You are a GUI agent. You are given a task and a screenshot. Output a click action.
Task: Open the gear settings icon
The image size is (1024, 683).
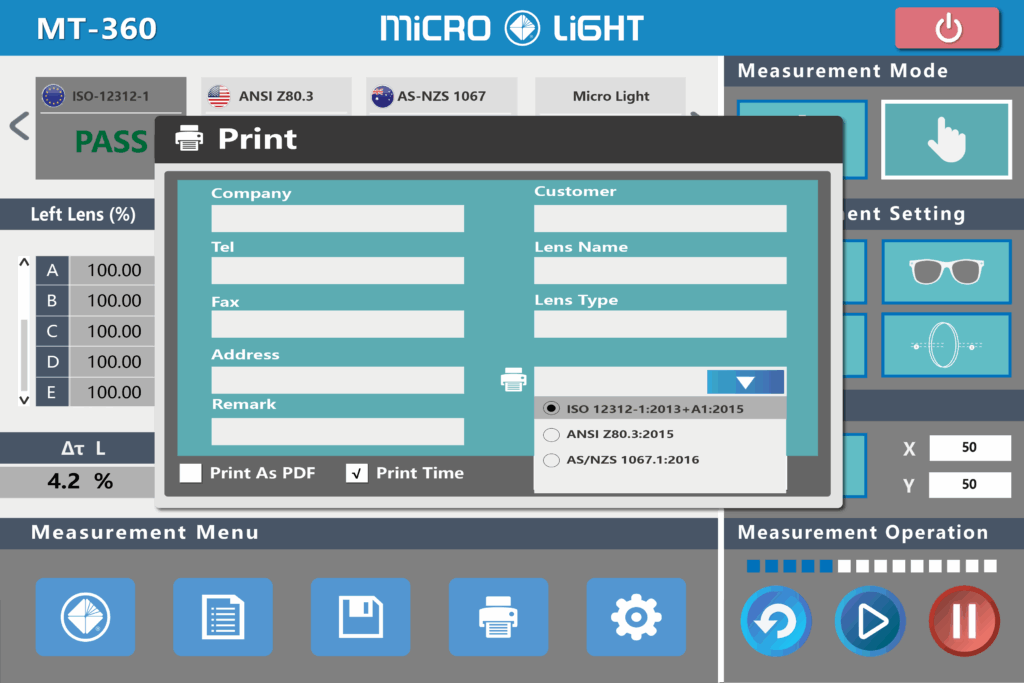tap(636, 617)
